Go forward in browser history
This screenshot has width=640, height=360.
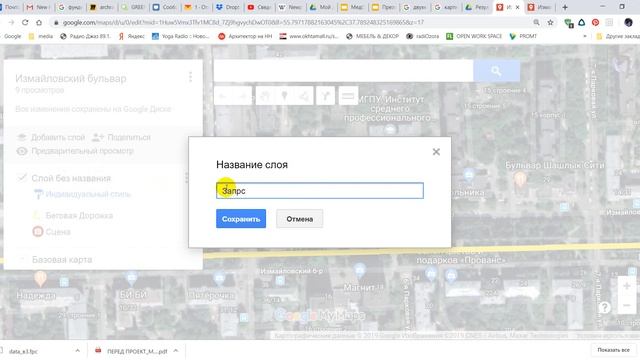click(x=11, y=22)
